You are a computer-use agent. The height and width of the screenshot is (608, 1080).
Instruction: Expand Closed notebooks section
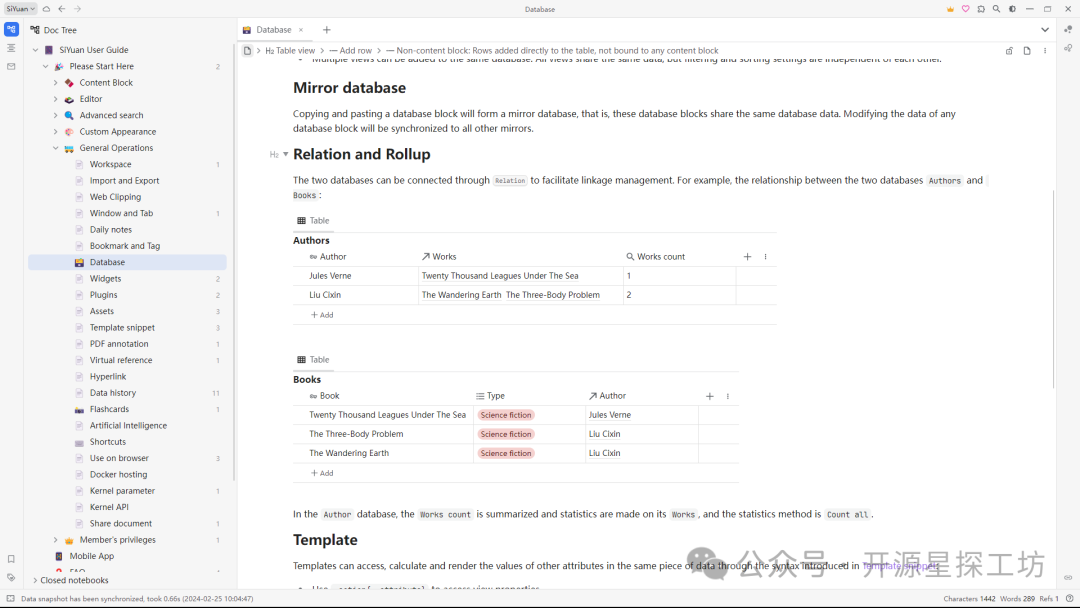(35, 580)
